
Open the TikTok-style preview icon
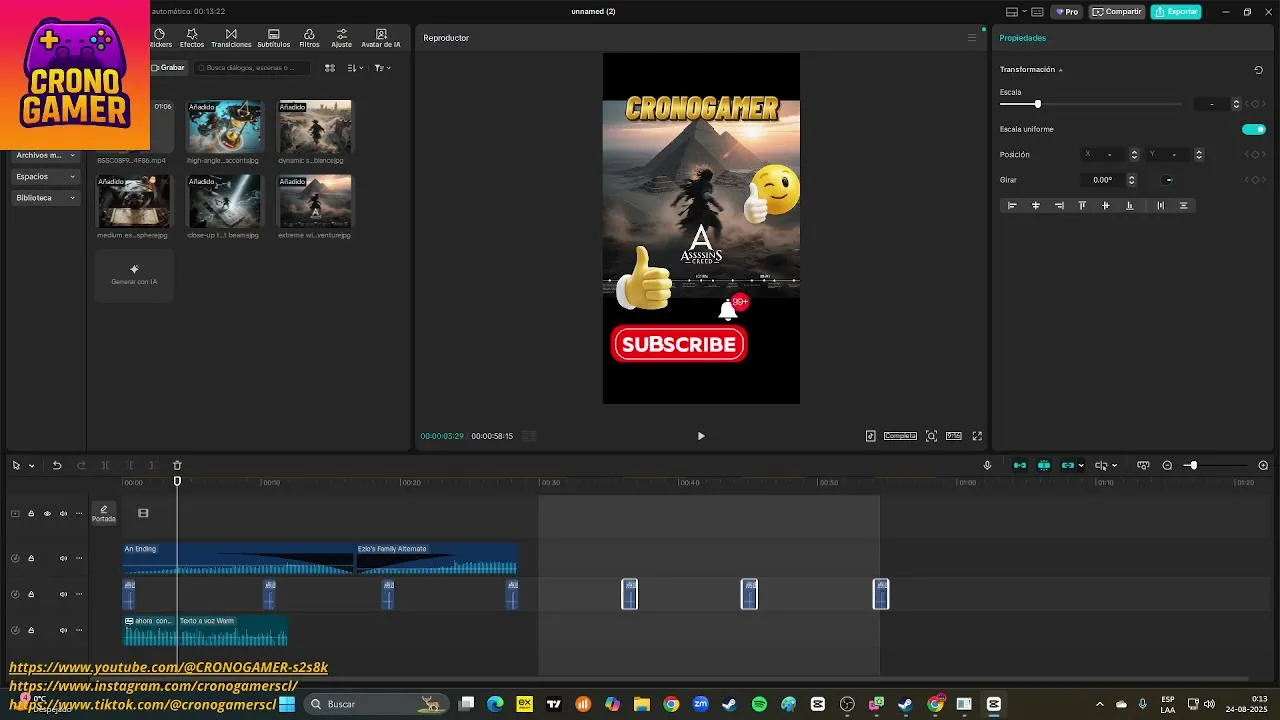click(870, 436)
